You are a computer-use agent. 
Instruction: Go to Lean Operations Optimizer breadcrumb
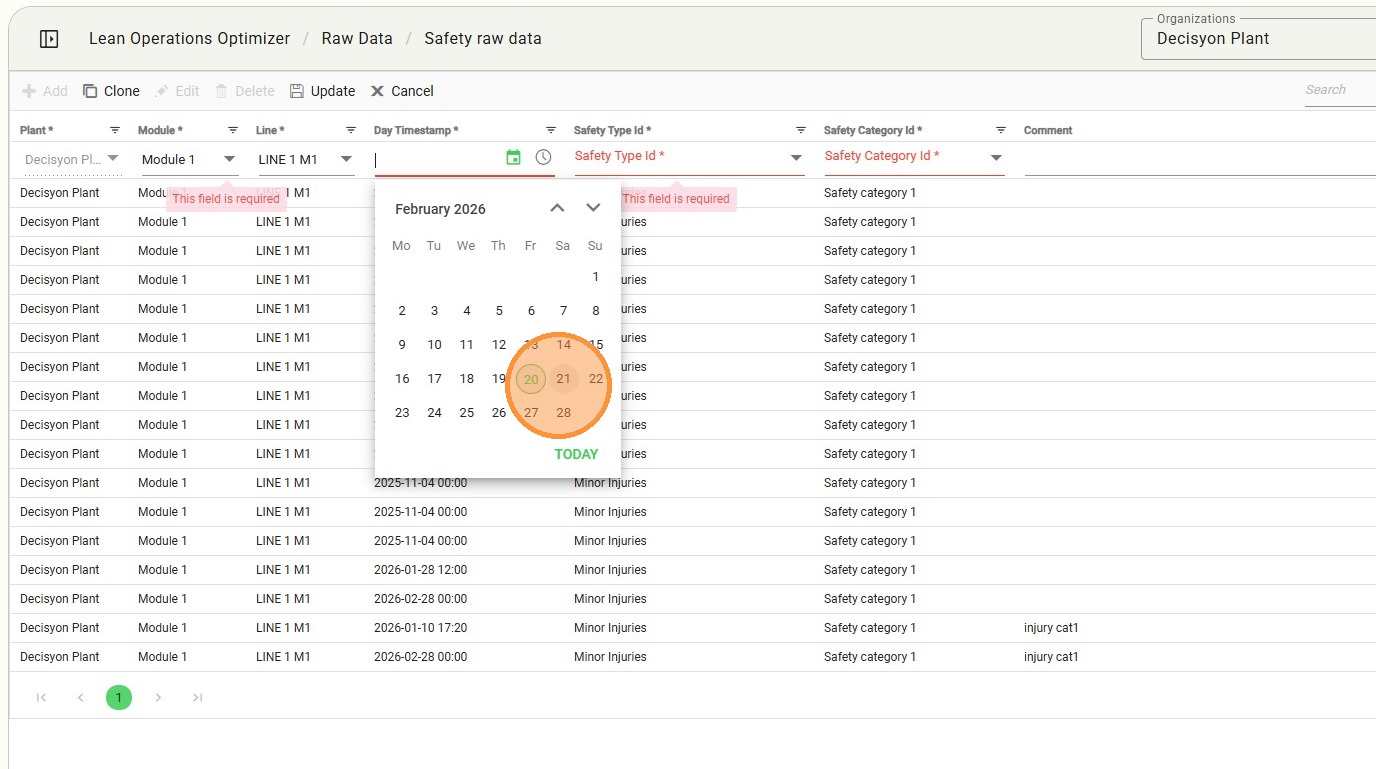coord(189,39)
